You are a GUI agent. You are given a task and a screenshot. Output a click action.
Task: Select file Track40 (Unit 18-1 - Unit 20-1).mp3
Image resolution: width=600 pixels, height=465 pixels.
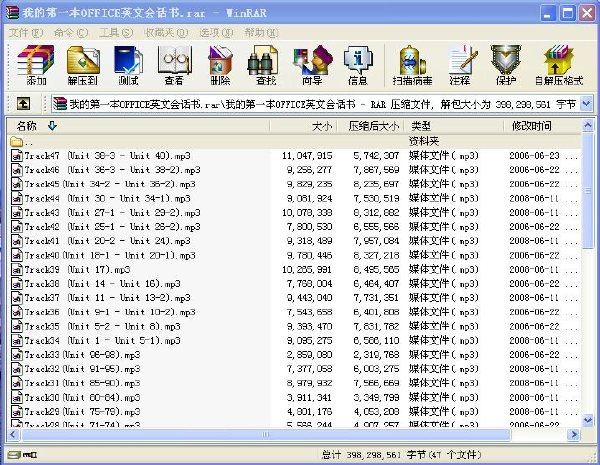pyautogui.click(x=104, y=255)
